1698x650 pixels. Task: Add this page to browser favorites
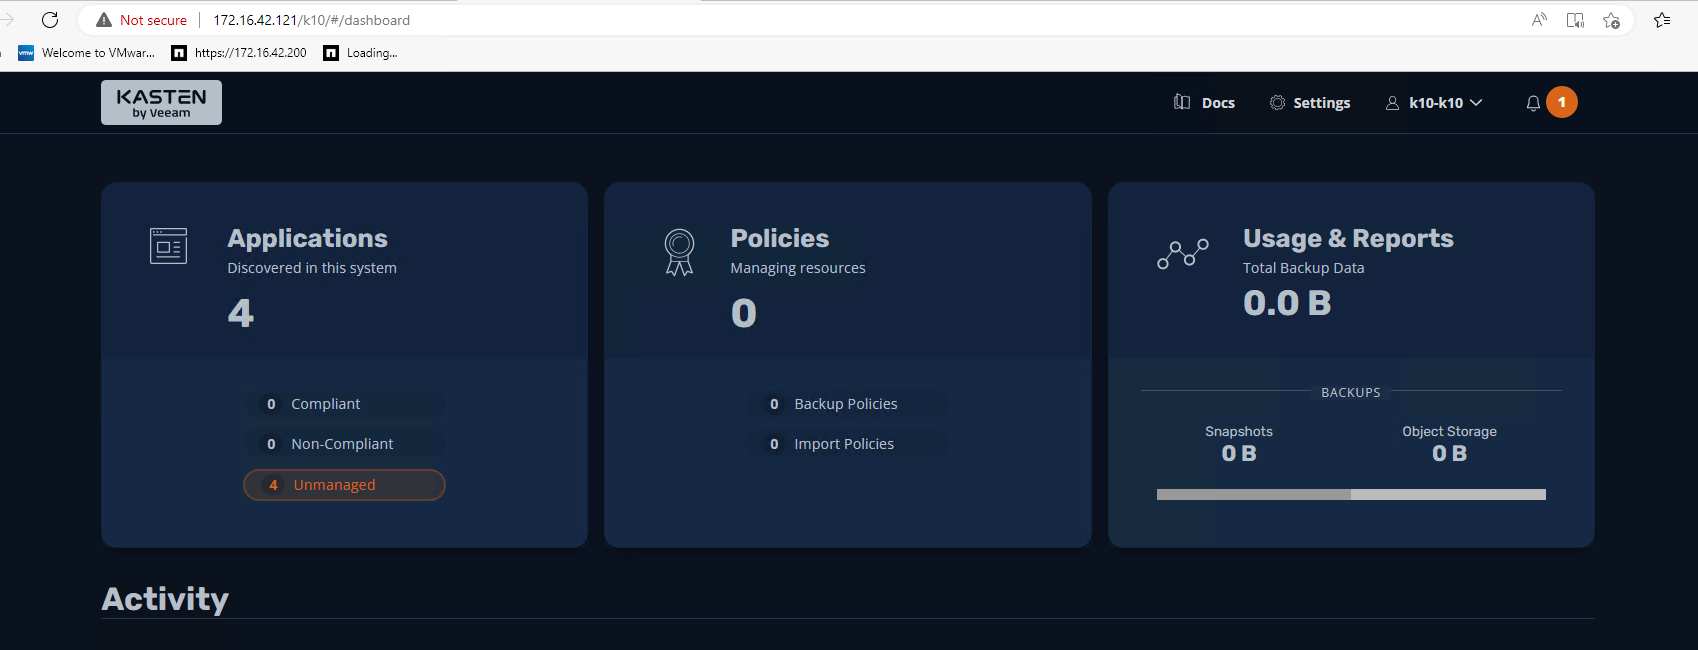(x=1611, y=20)
